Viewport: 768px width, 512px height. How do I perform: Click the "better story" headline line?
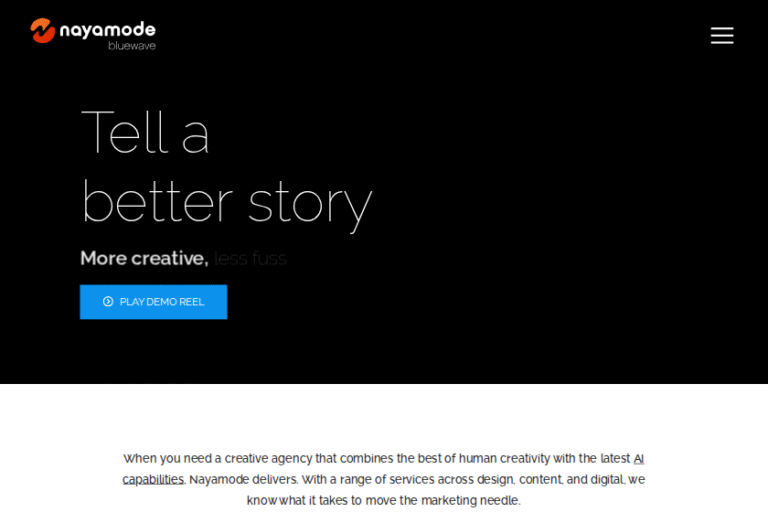click(x=226, y=201)
